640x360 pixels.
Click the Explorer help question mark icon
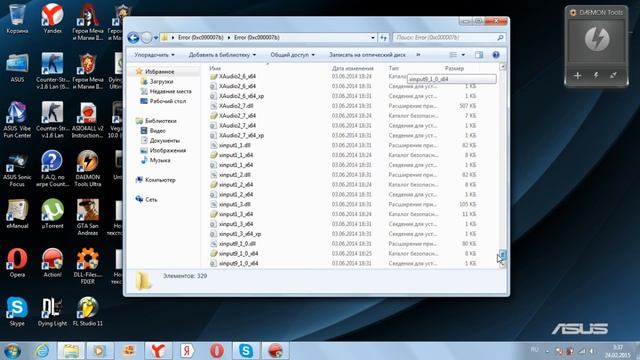pos(496,55)
